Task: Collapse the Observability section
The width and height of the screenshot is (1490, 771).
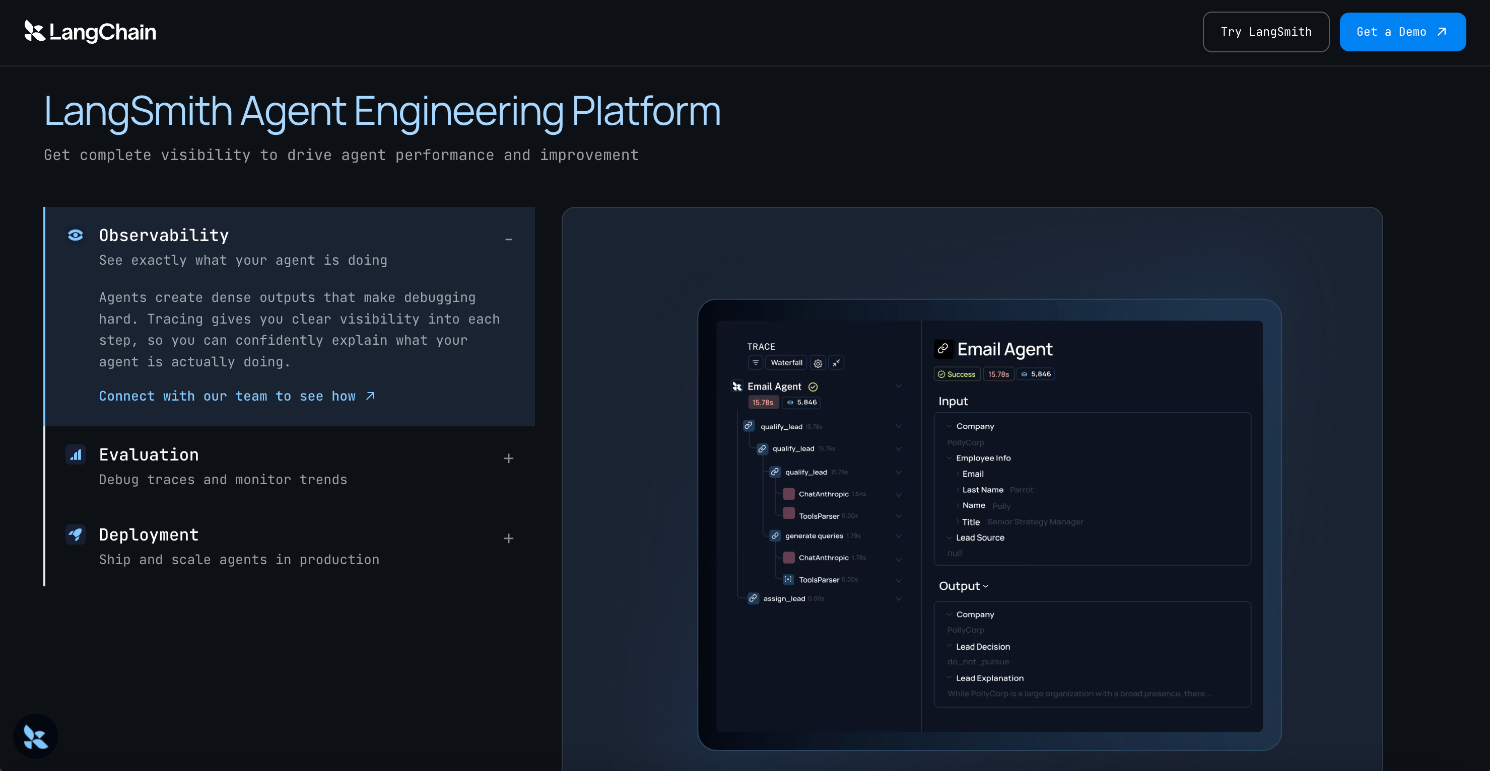Action: pyautogui.click(x=509, y=239)
